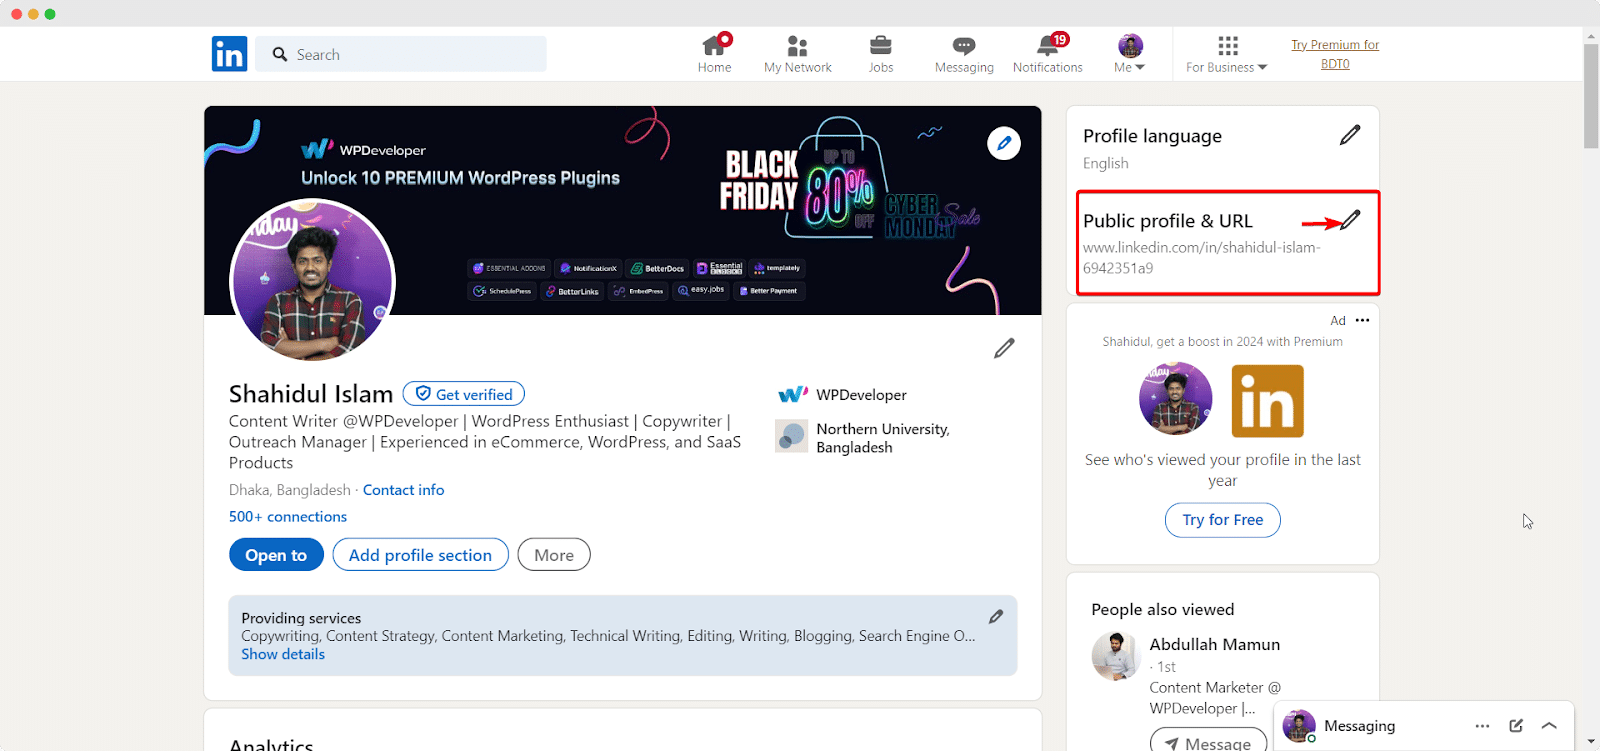Open the Jobs section
The width and height of the screenshot is (1600, 751).
(x=881, y=54)
